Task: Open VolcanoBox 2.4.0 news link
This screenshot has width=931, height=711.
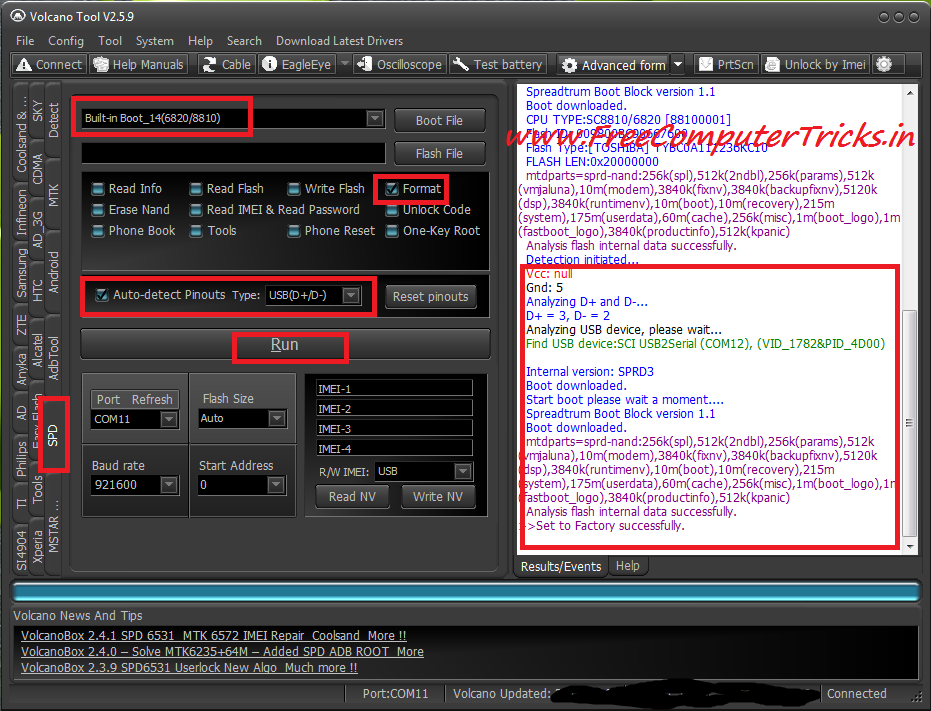Action: [222, 652]
